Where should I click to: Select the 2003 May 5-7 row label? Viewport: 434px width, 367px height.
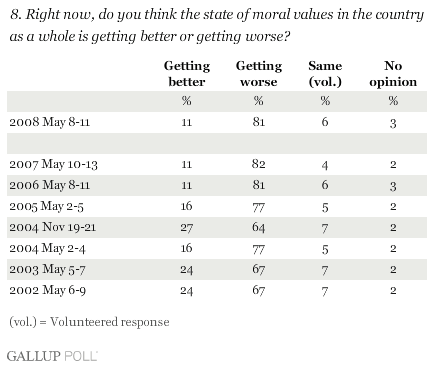tap(47, 269)
